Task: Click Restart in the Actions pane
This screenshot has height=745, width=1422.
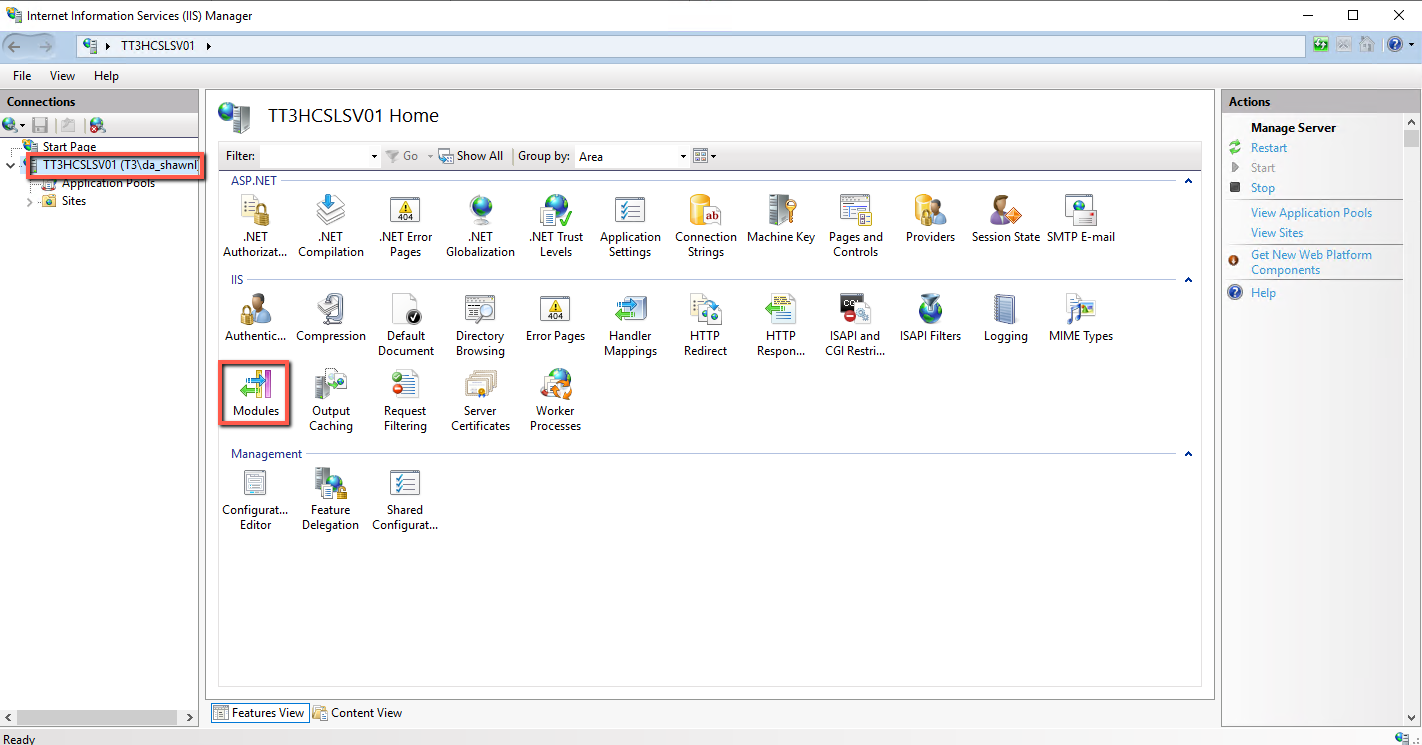Action: (x=1269, y=148)
